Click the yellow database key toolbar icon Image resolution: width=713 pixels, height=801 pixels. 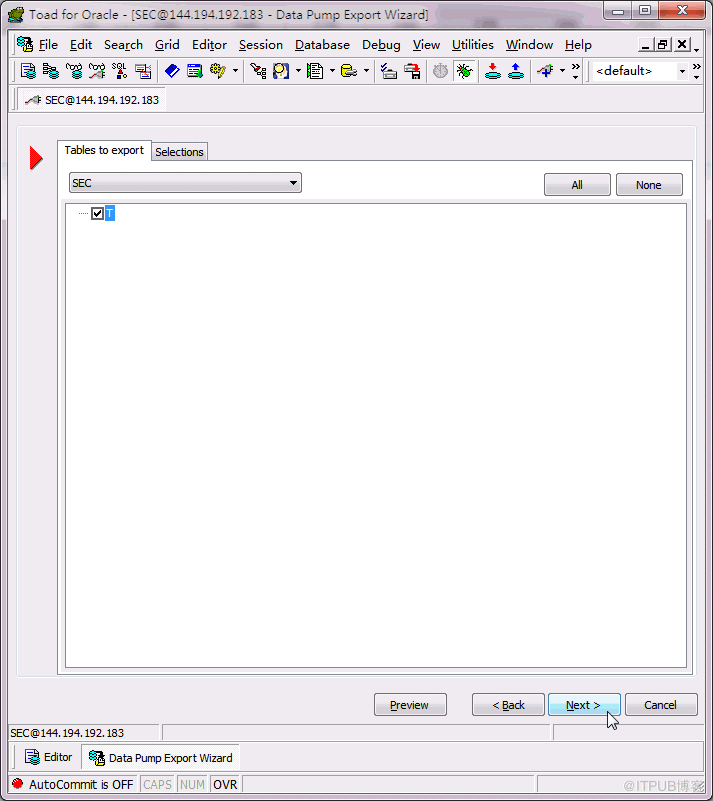click(x=349, y=71)
